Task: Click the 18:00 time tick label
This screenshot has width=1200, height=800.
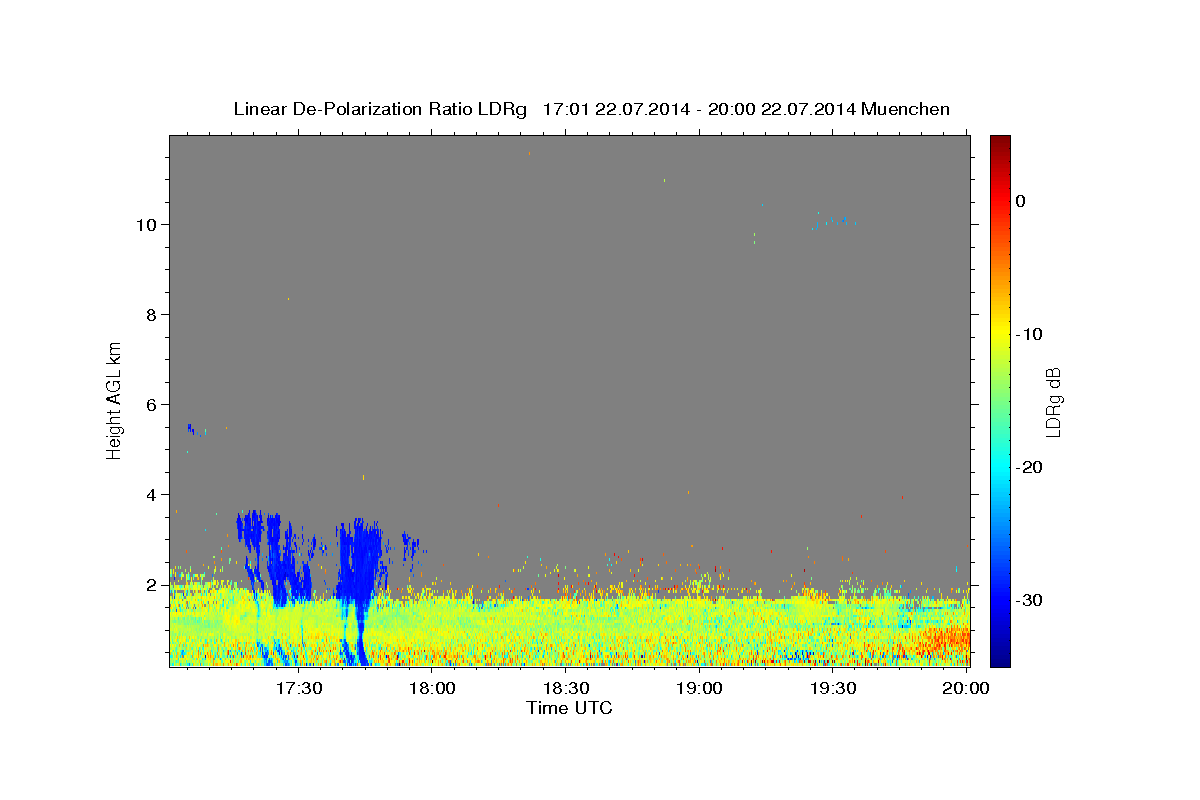Action: click(433, 688)
